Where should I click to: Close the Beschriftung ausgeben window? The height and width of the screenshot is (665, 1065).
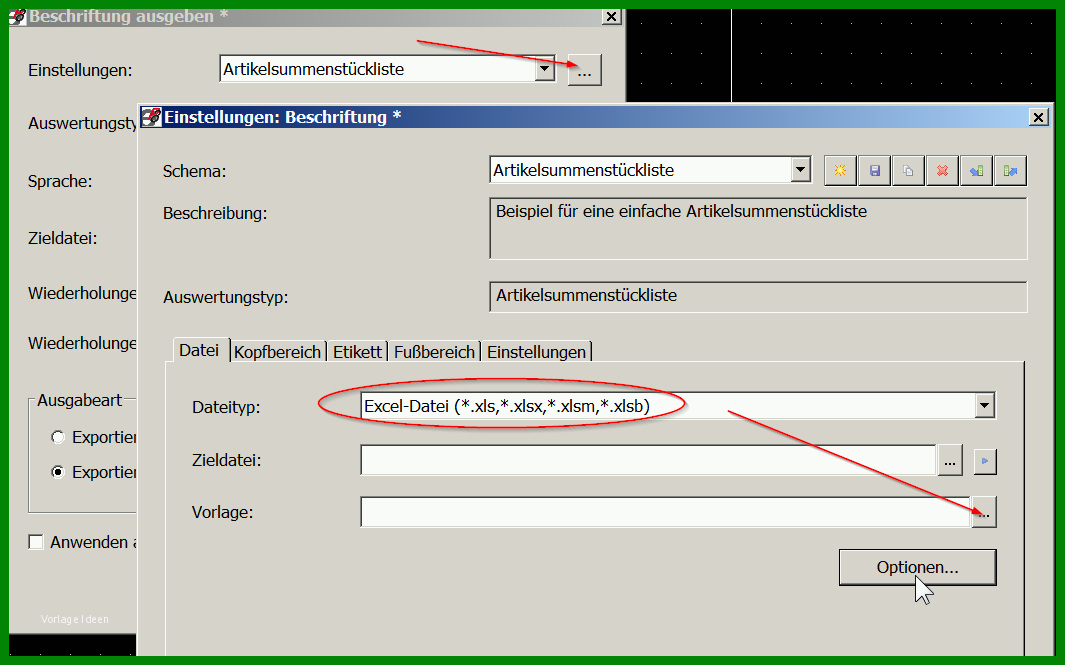(x=611, y=16)
